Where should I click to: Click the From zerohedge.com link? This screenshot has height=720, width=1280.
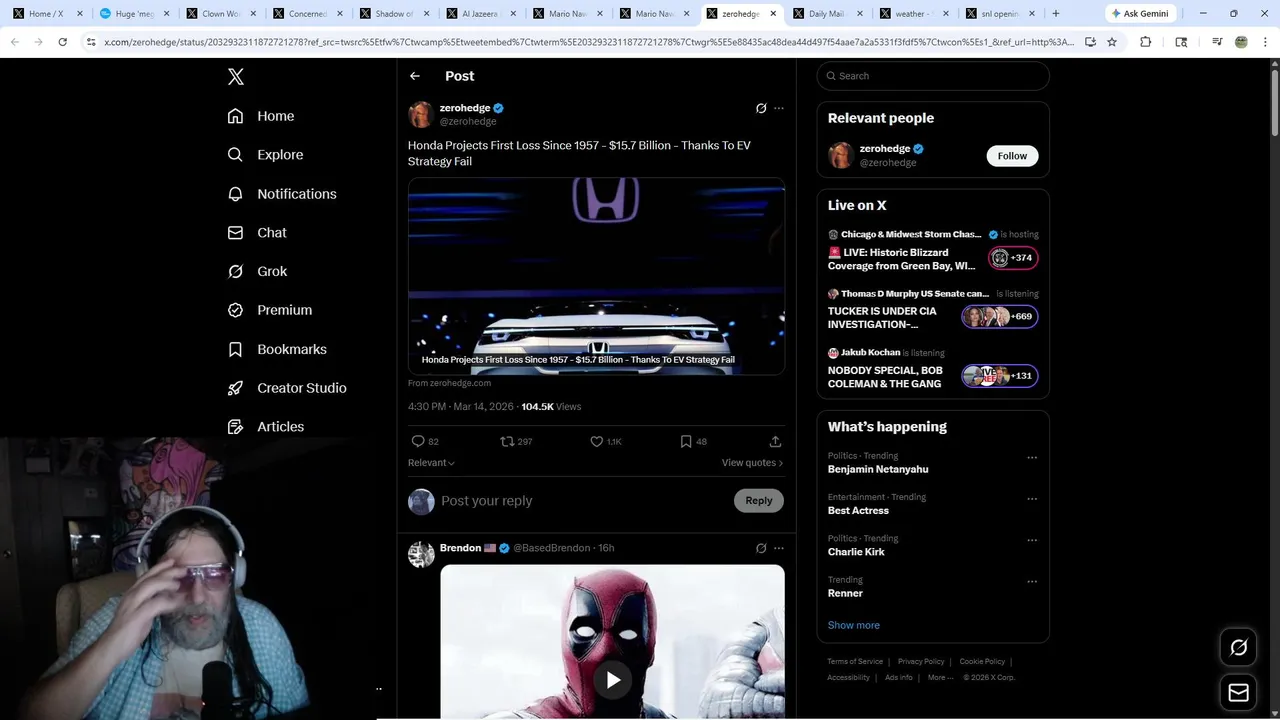(449, 383)
